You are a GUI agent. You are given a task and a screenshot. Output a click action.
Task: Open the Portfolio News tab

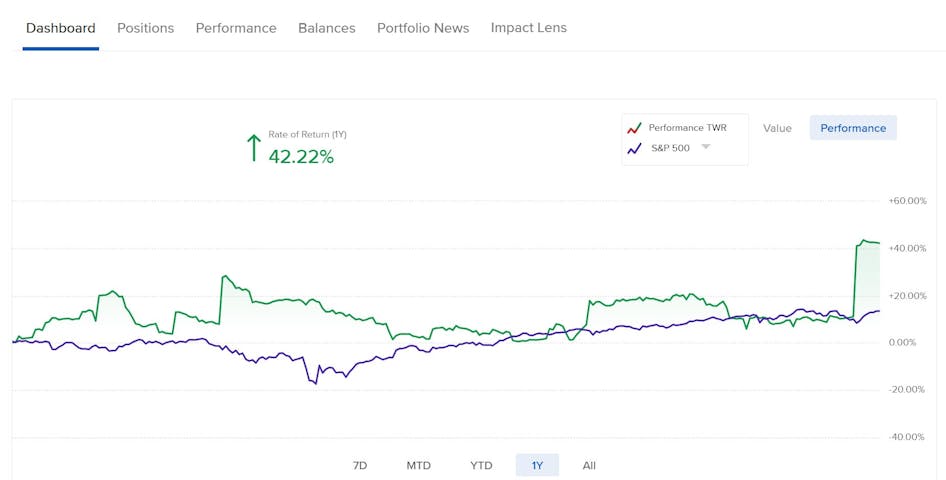pos(423,28)
